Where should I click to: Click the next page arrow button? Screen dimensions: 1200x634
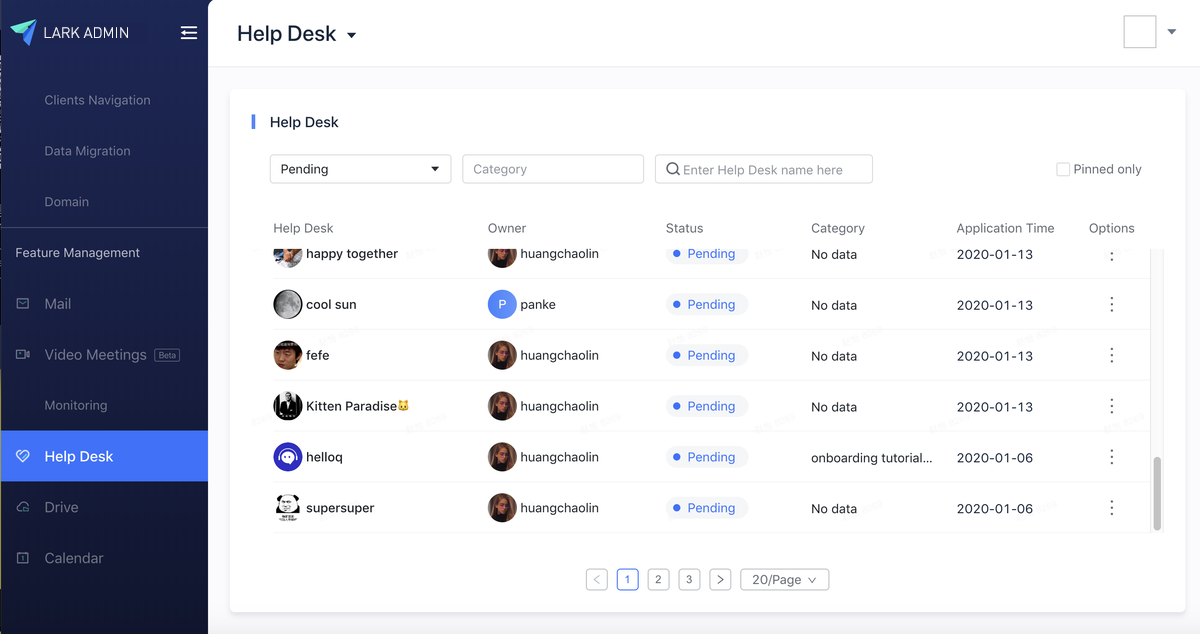[x=720, y=579]
